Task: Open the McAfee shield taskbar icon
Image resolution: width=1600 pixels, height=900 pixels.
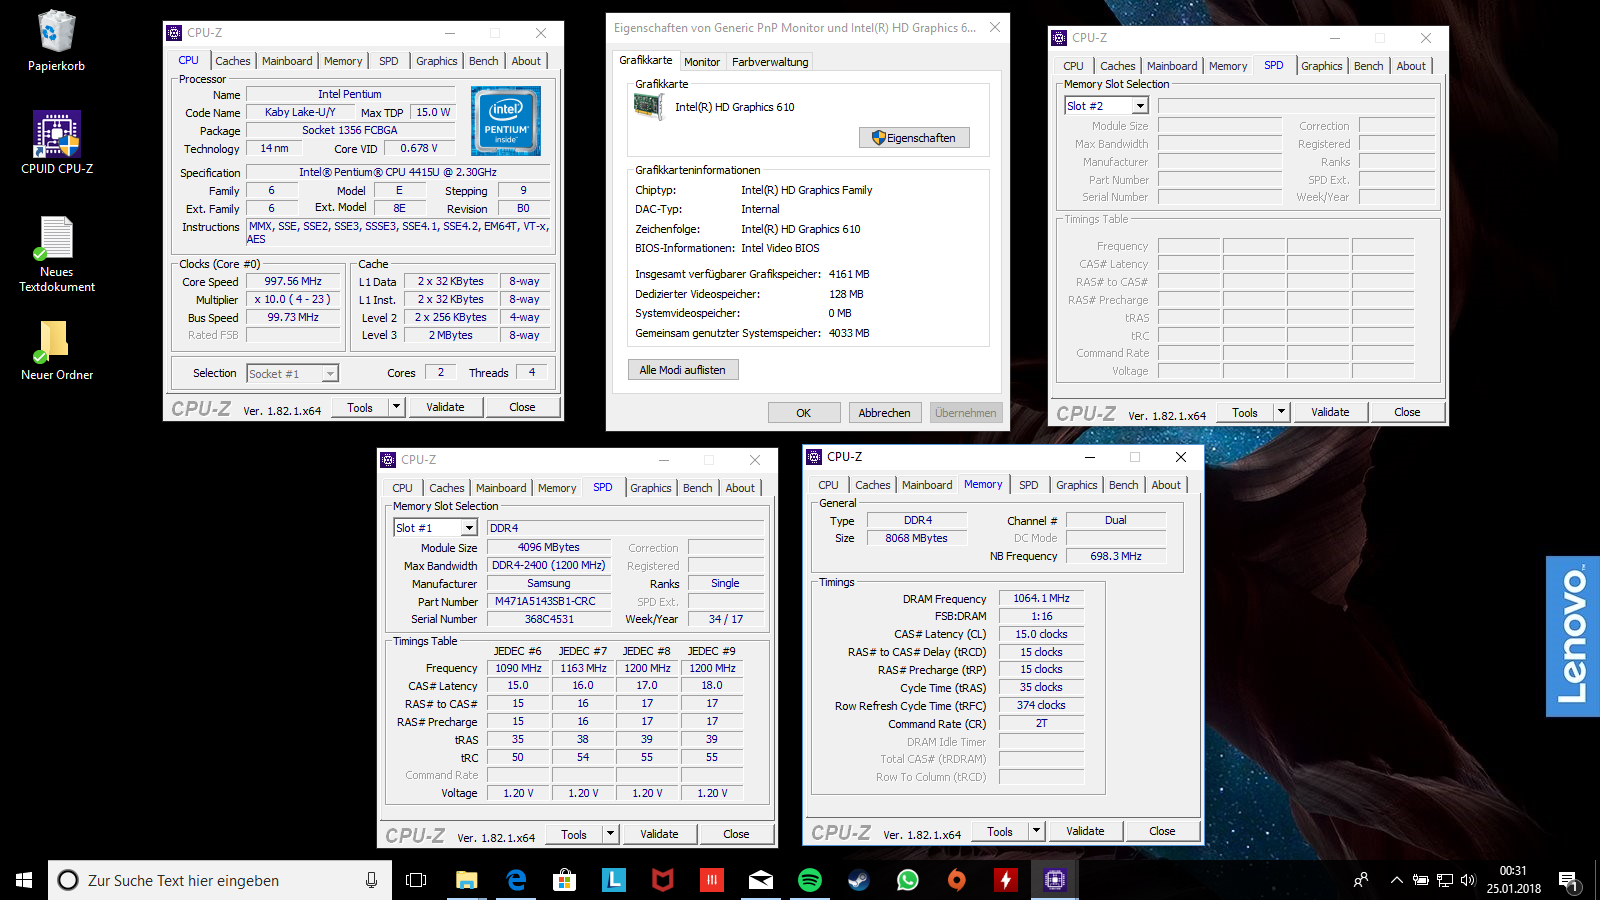Action: tap(663, 880)
